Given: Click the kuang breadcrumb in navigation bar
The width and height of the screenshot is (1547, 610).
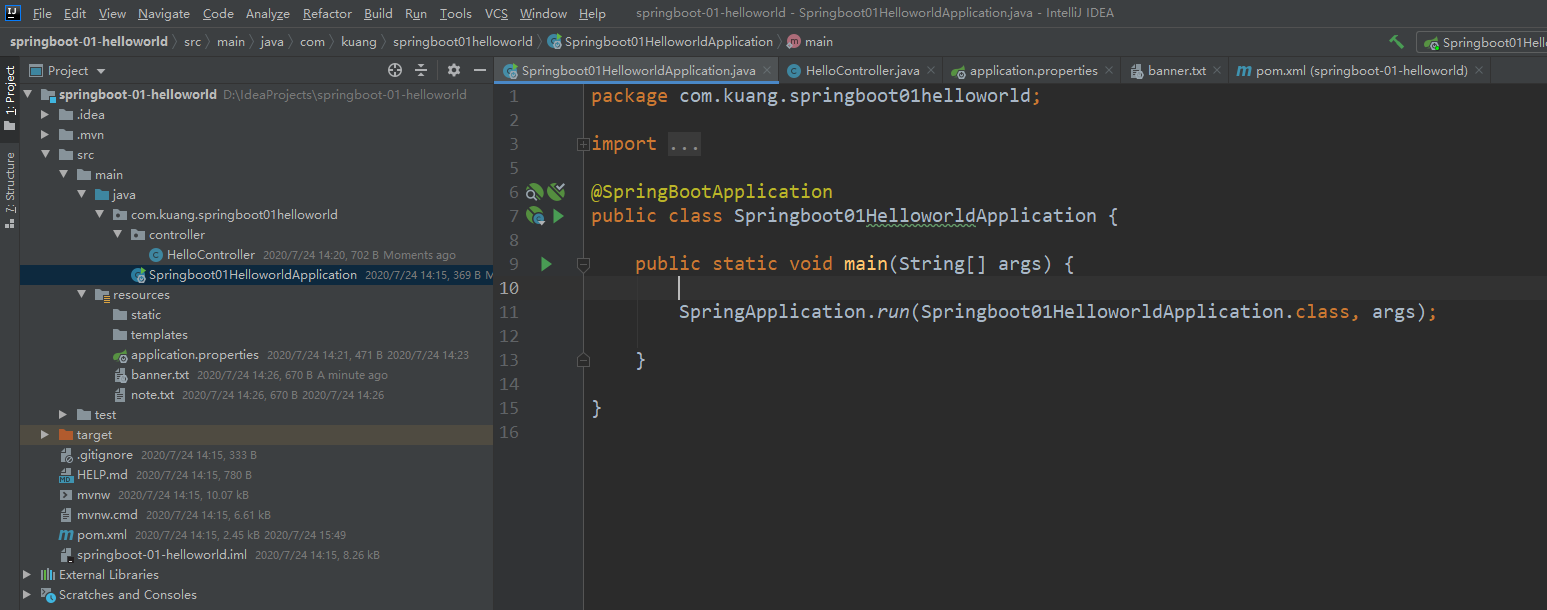Looking at the screenshot, I should [359, 42].
